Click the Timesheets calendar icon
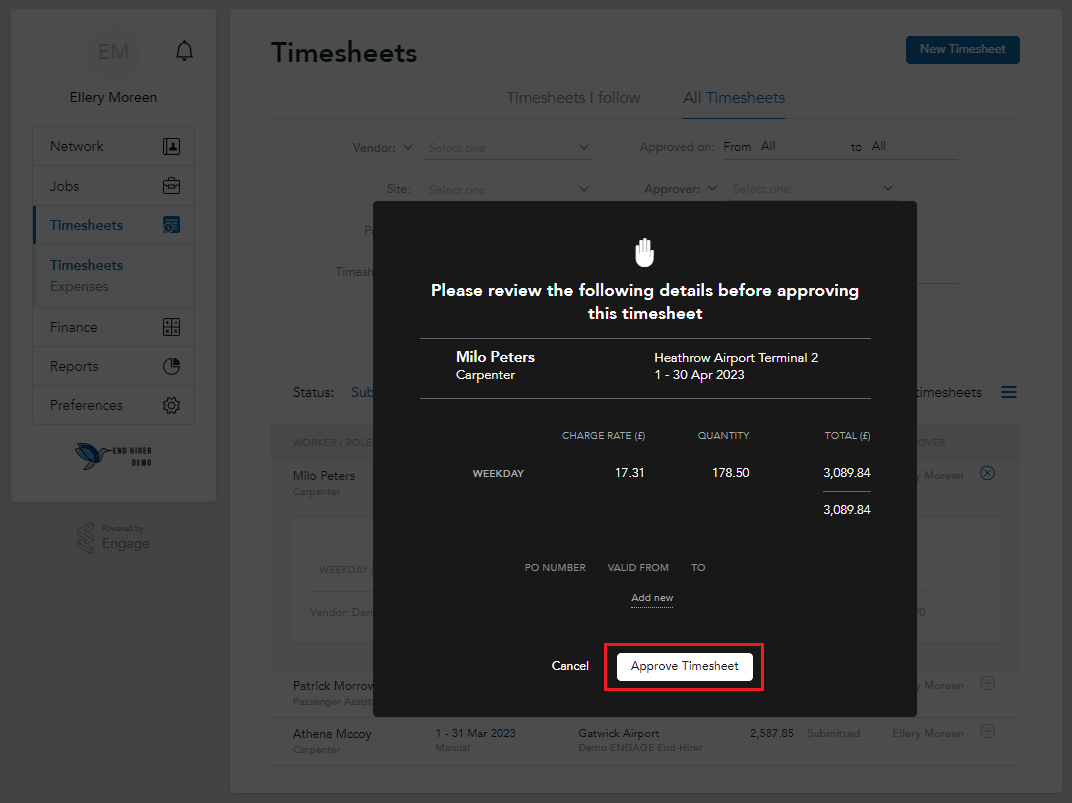This screenshot has height=803, width=1072. click(x=171, y=224)
